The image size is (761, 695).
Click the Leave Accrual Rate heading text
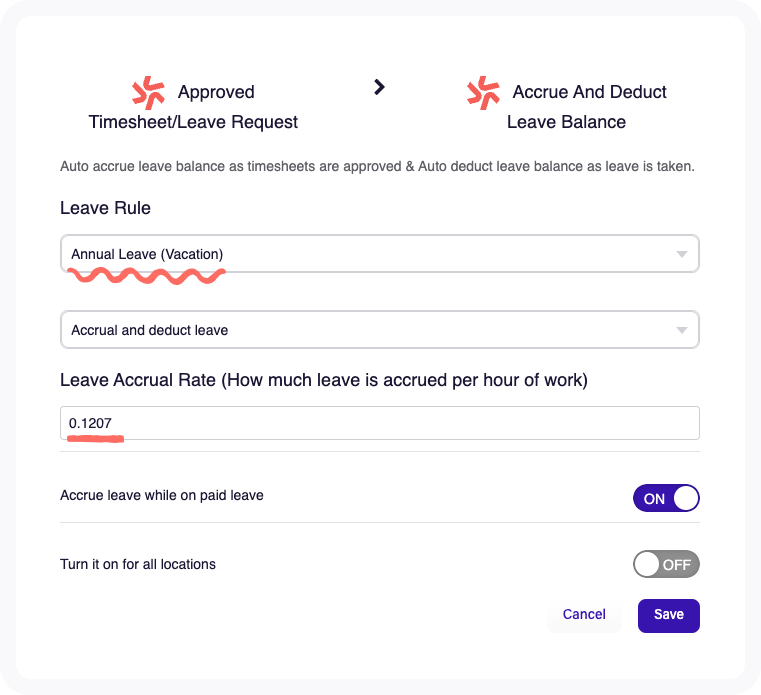[x=324, y=380]
